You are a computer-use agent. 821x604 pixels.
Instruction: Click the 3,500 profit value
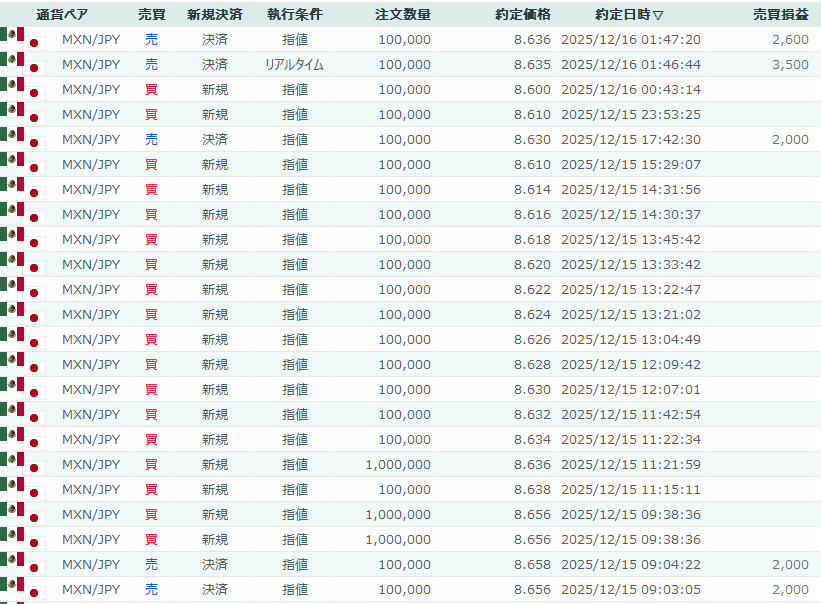[790, 65]
